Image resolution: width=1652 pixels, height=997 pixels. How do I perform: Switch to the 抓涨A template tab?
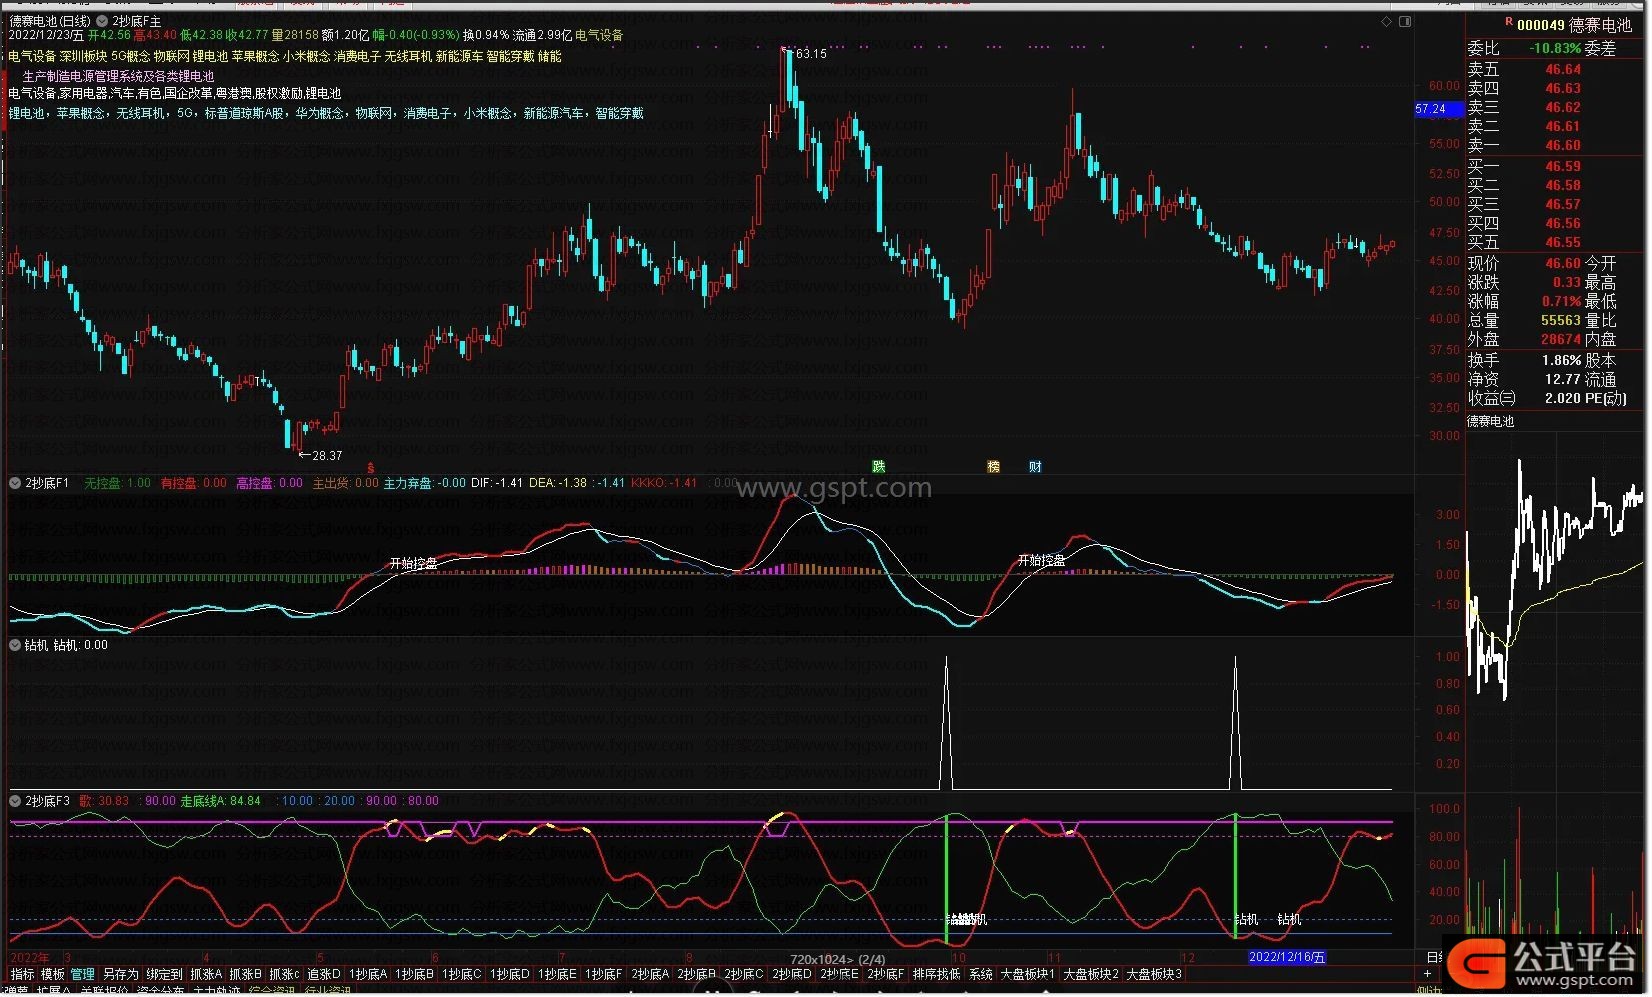coord(206,974)
